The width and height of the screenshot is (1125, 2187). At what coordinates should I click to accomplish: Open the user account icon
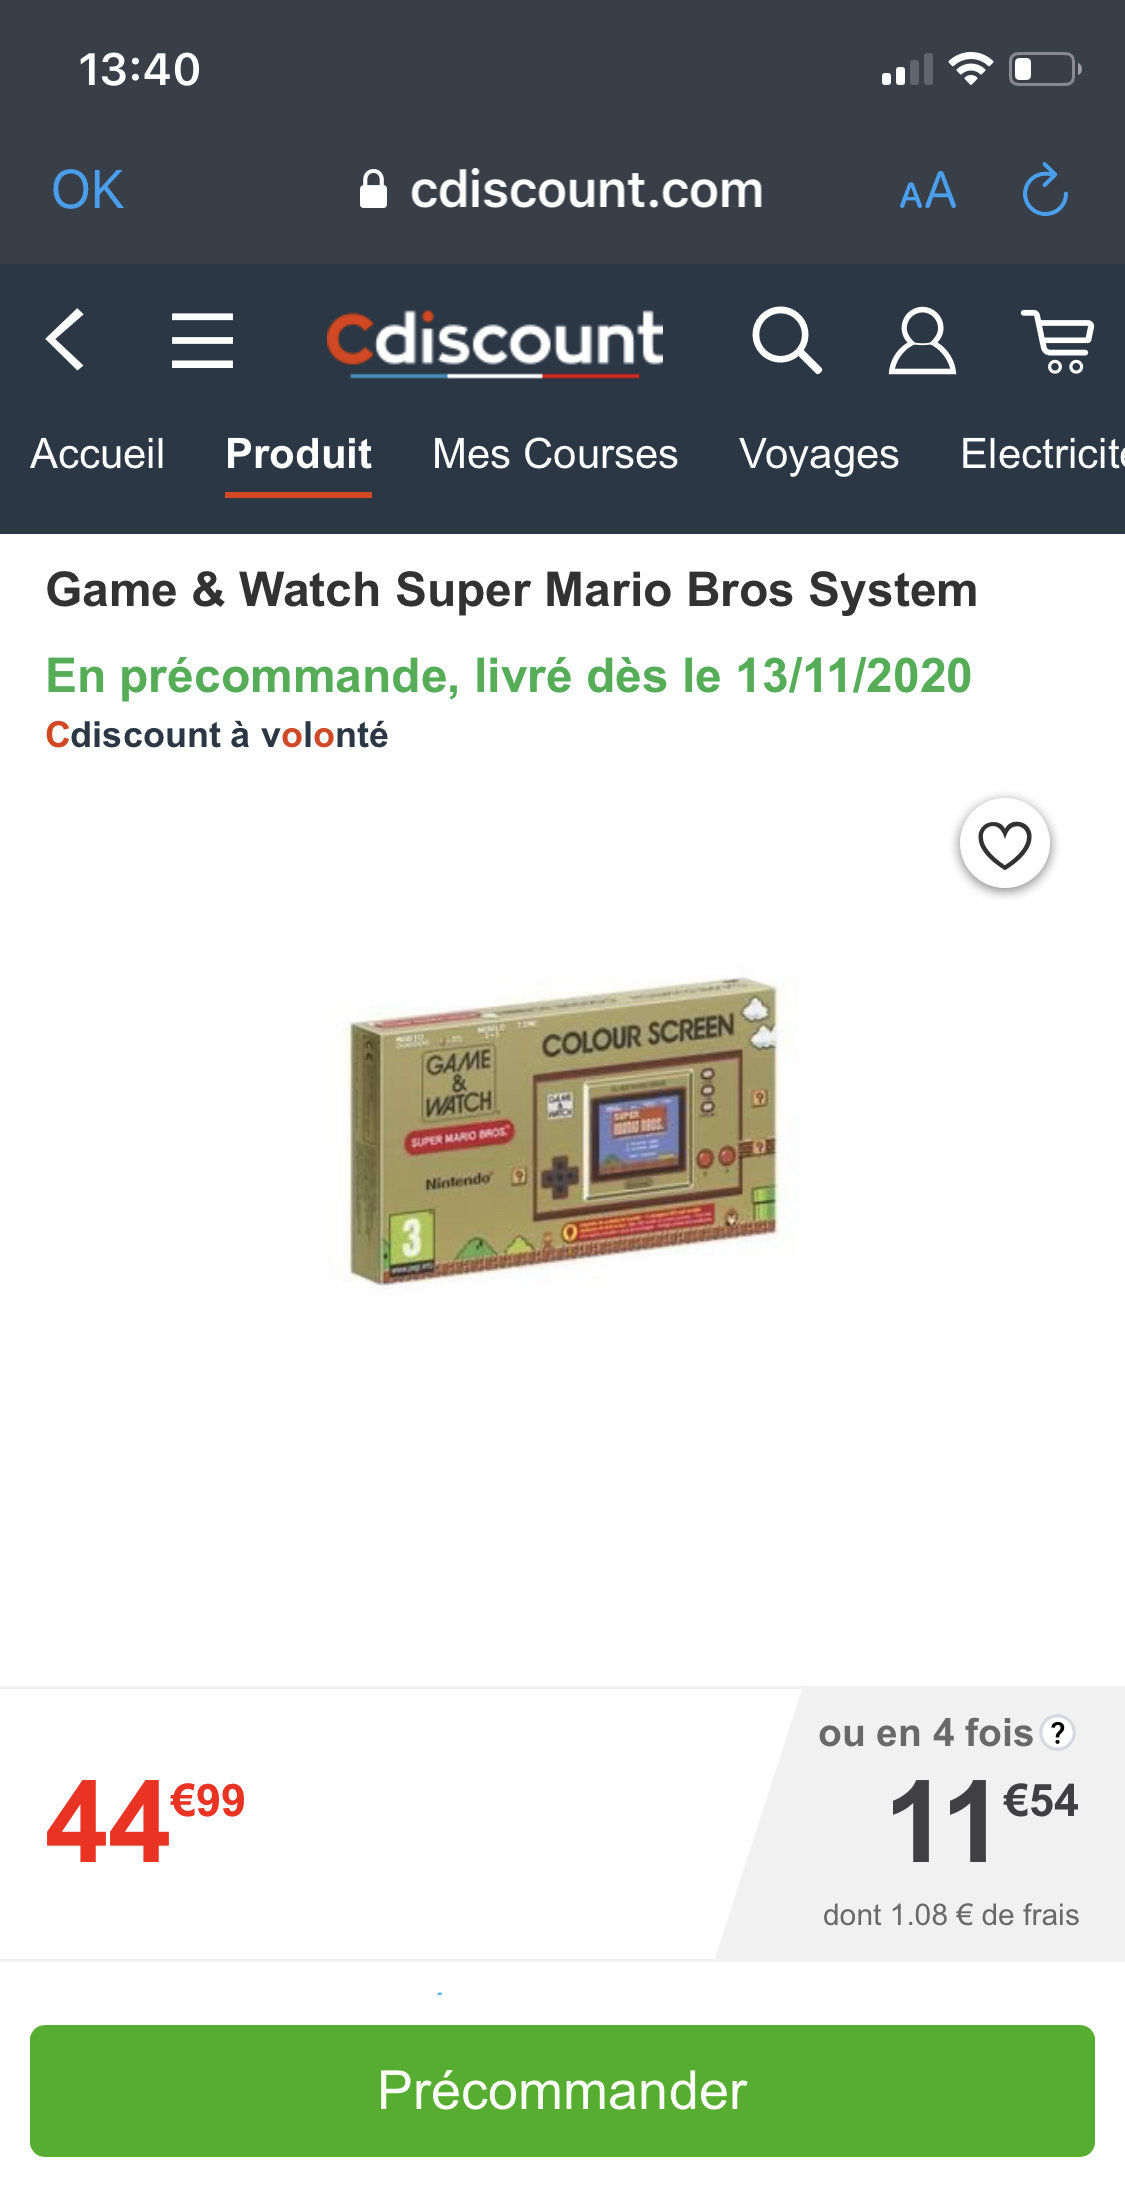pos(922,340)
